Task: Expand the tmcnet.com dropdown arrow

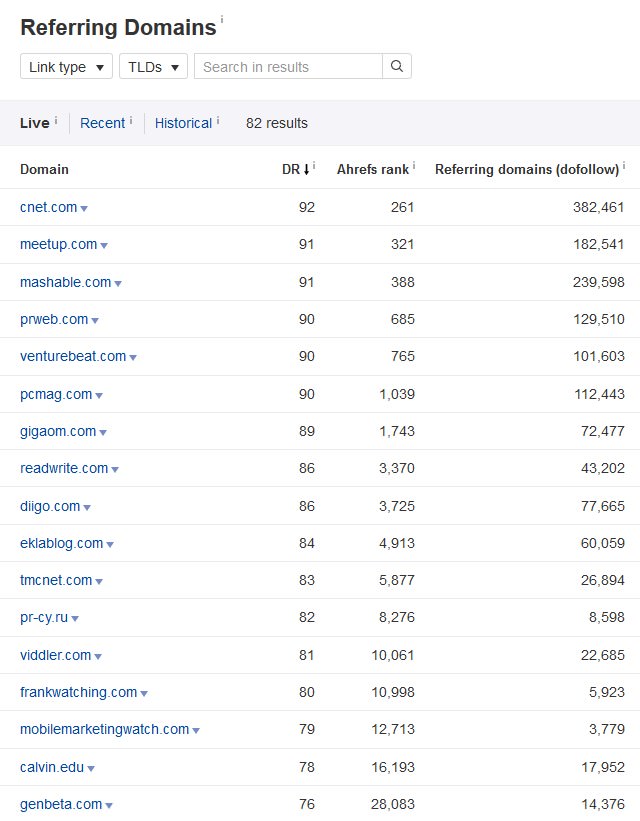Action: coord(99,582)
